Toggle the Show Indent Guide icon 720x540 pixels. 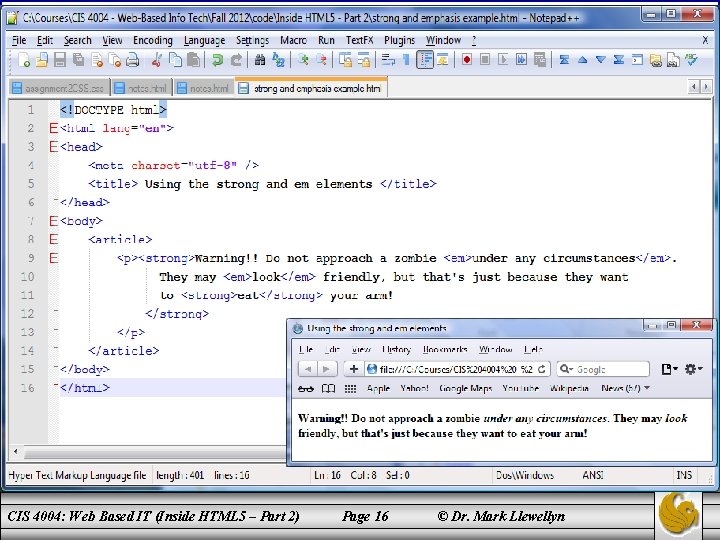[x=425, y=60]
